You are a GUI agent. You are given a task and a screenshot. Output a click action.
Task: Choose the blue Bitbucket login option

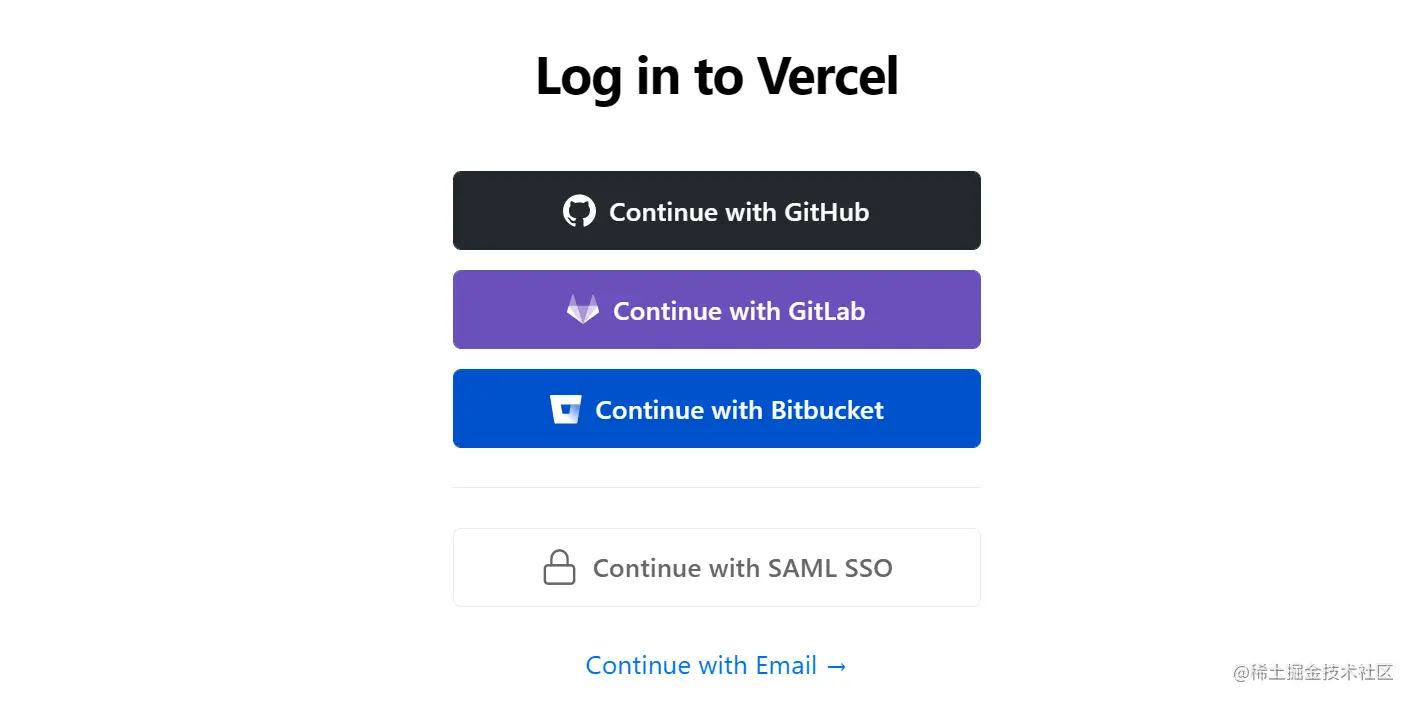pos(716,409)
